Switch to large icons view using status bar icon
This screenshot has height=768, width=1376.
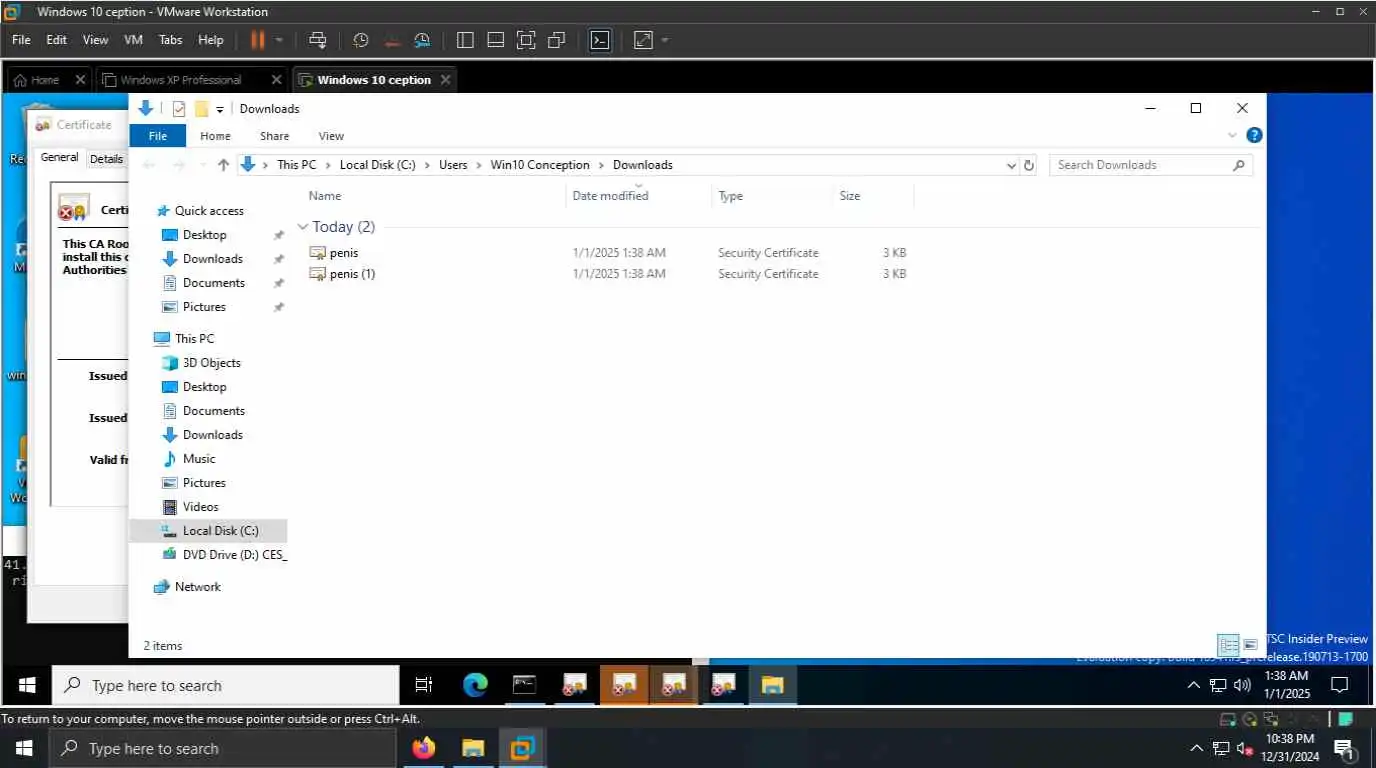click(1250, 645)
